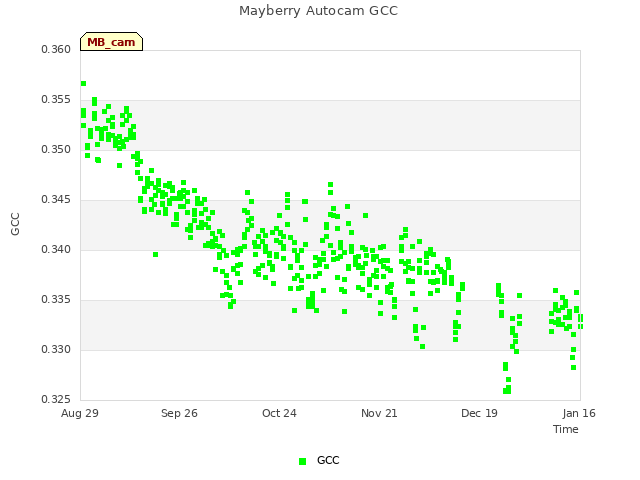Image resolution: width=640 pixels, height=480 pixels.
Task: Select the 0.350 y-axis tick label
Action: (56, 150)
